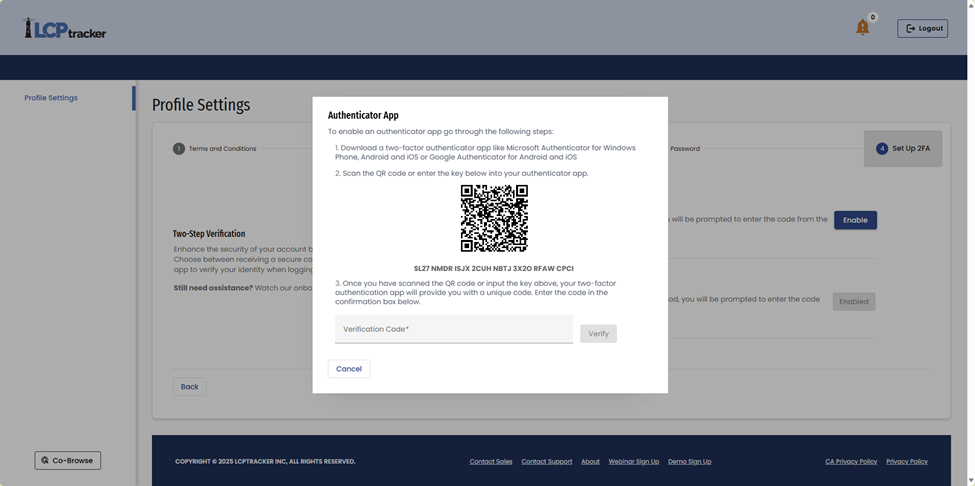Open the About footer link
The height and width of the screenshot is (486, 975).
click(x=590, y=462)
